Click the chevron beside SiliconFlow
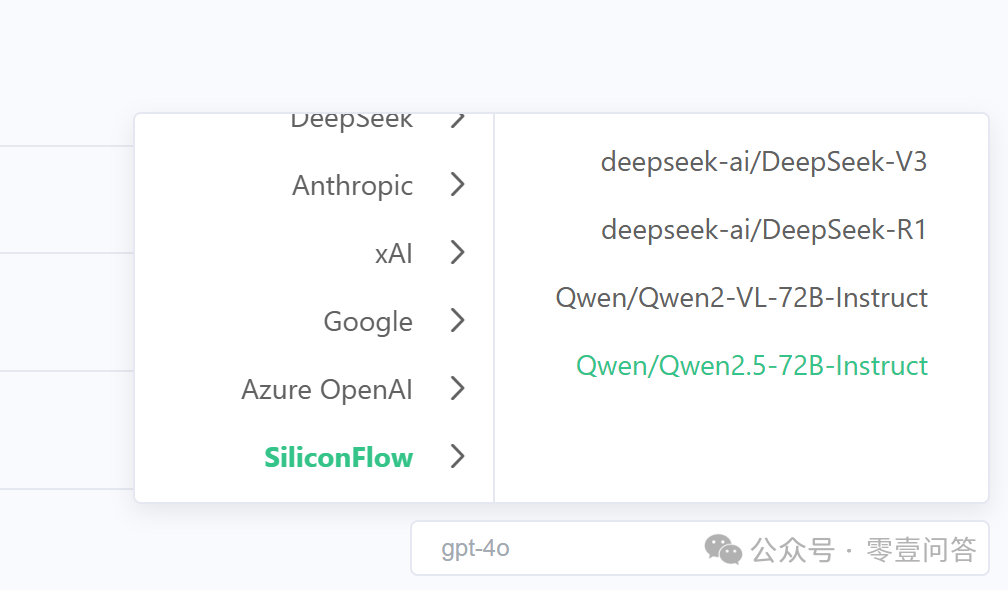This screenshot has width=1008, height=590. click(x=457, y=457)
